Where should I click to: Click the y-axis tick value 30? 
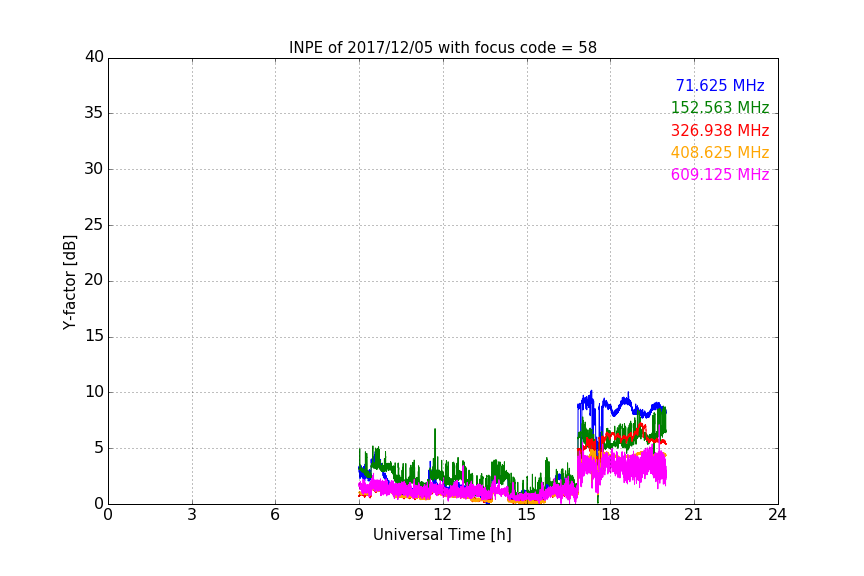(94, 169)
